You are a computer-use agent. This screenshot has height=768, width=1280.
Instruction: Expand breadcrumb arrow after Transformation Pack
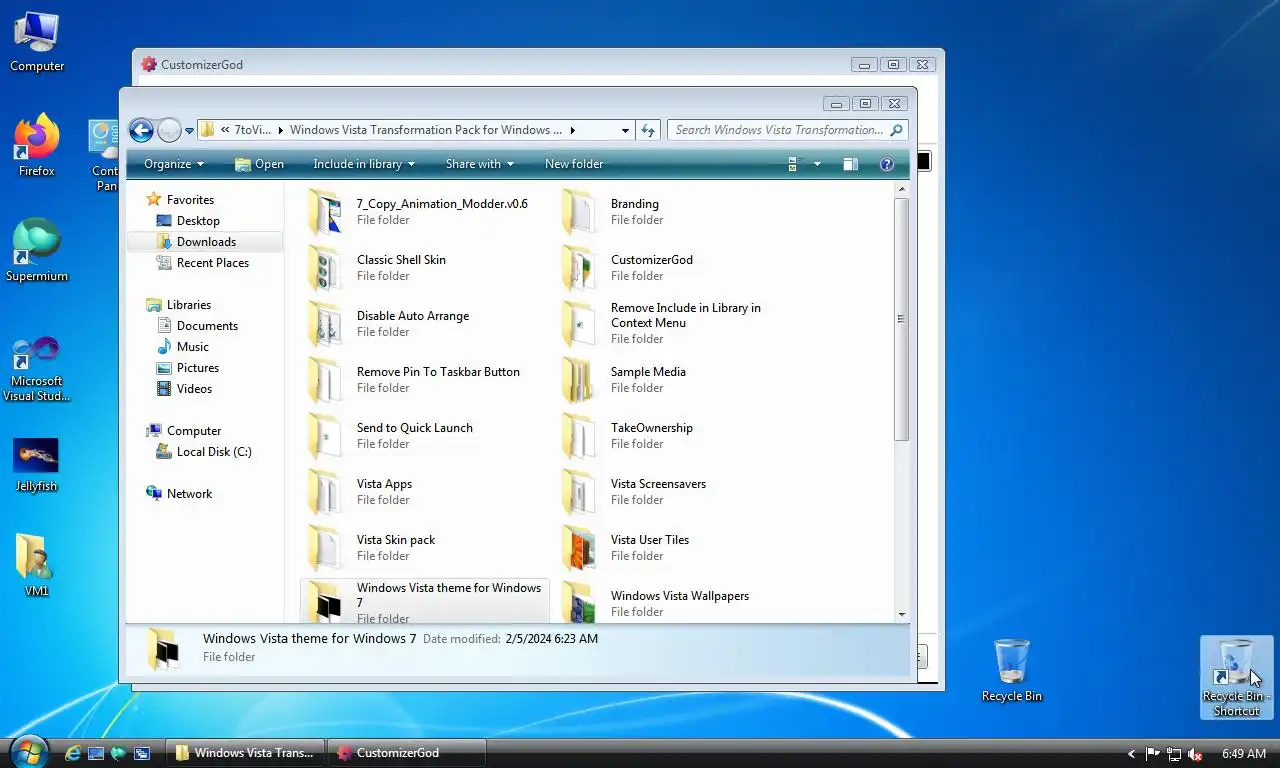click(x=572, y=130)
